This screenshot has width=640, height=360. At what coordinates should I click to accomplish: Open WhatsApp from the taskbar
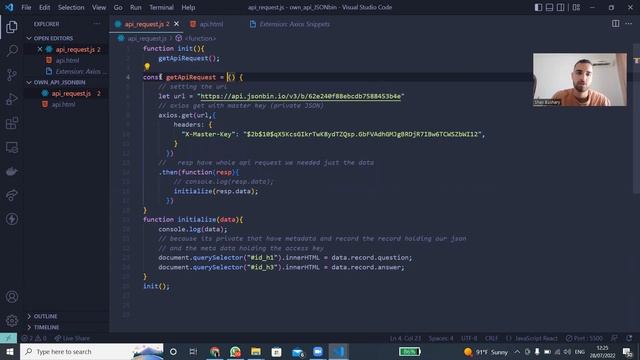pos(236,352)
